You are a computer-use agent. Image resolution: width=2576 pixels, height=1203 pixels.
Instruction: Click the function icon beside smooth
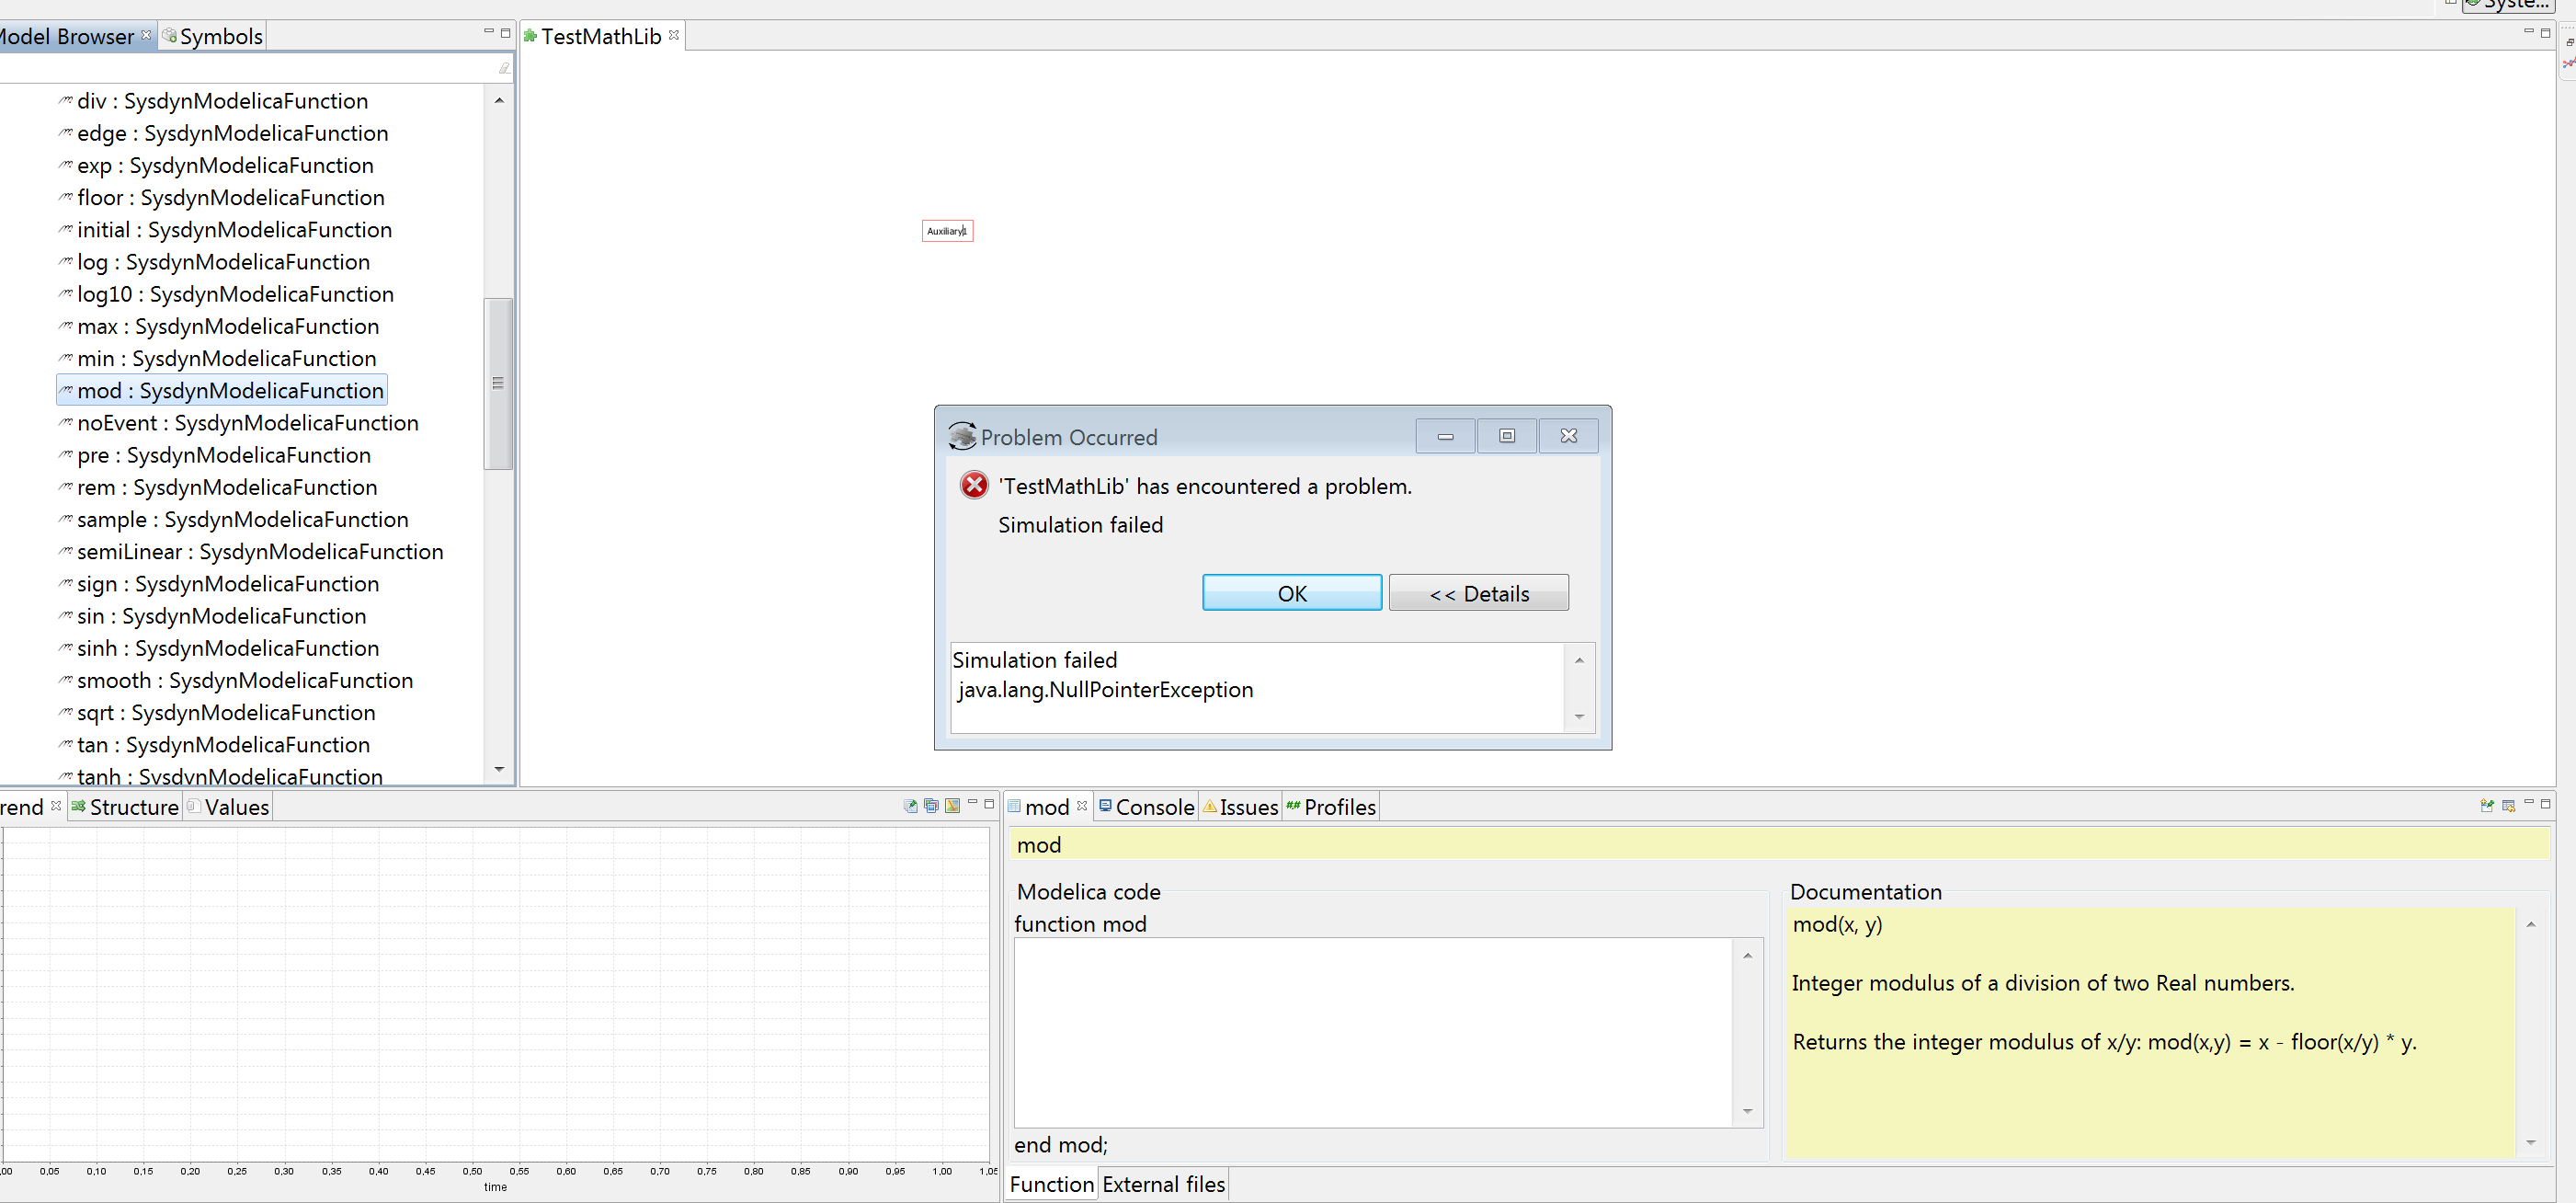tap(66, 679)
